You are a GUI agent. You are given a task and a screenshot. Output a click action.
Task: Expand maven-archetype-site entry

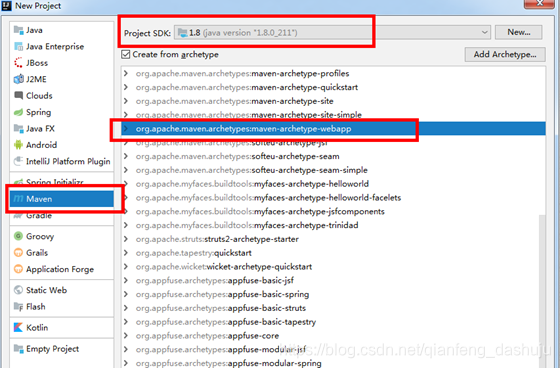126,101
